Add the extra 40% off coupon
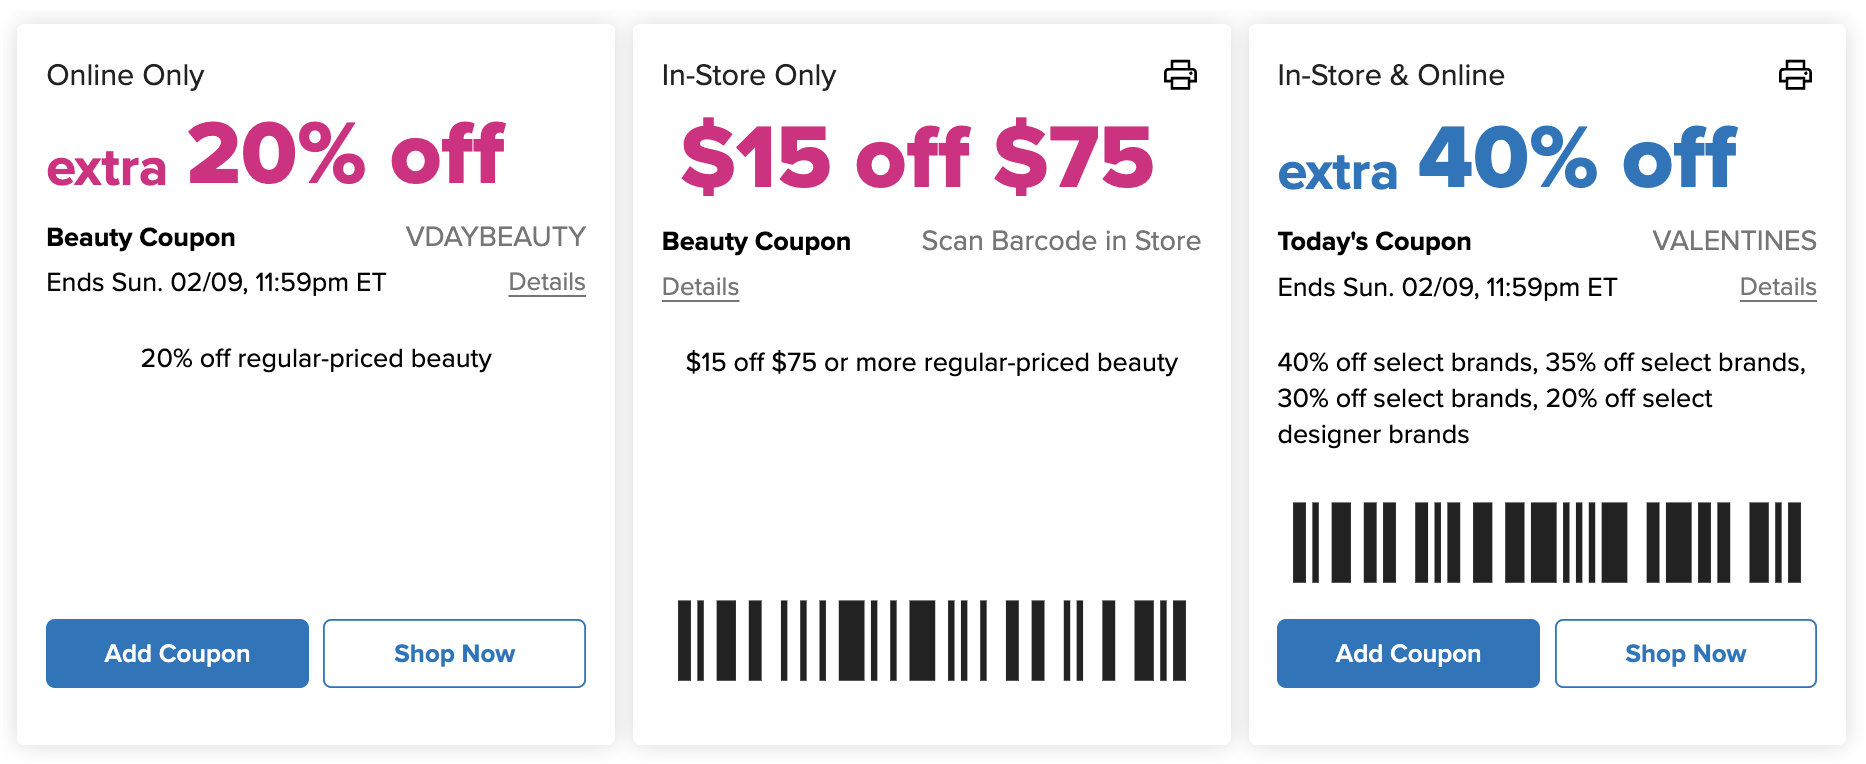Screen dimensions: 1866x764 1408,653
